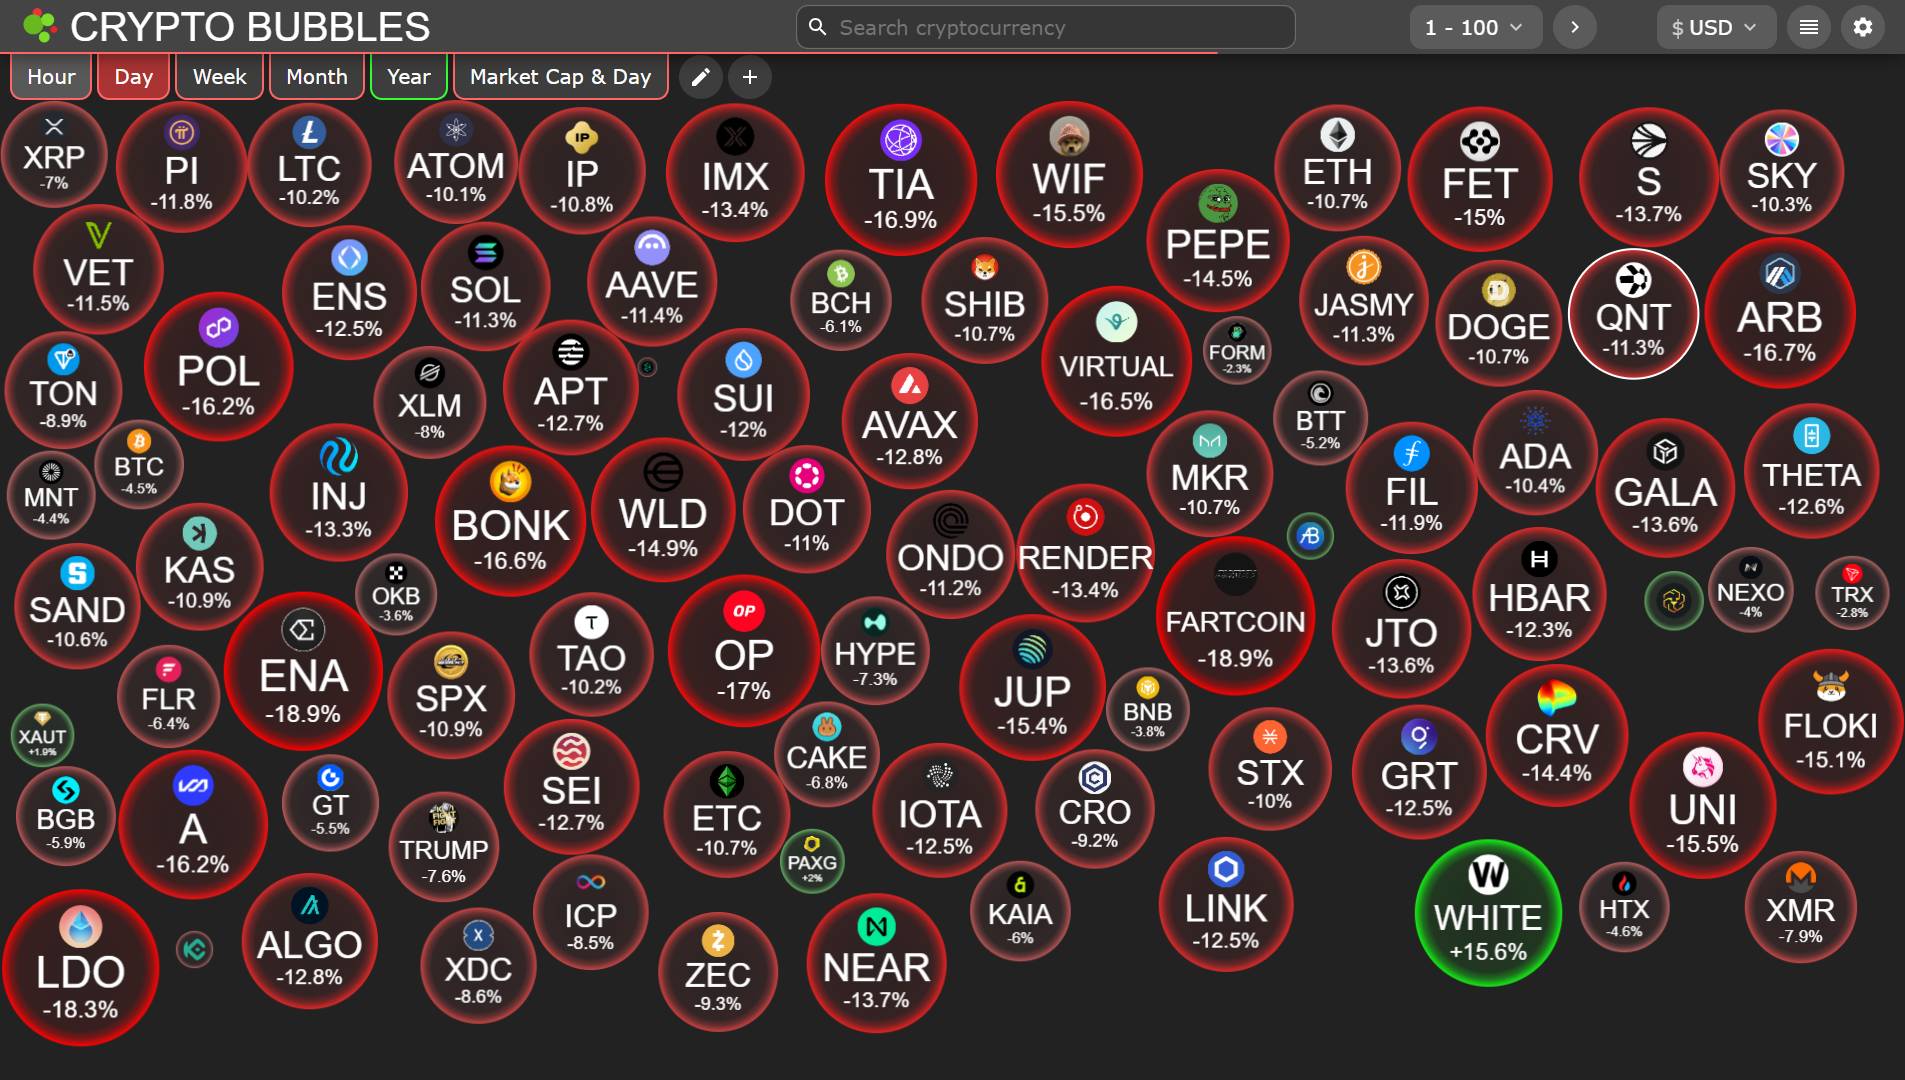Screen dimensions: 1905x1080
Task: Select the LDO -18.3% bubble
Action: point(81,968)
